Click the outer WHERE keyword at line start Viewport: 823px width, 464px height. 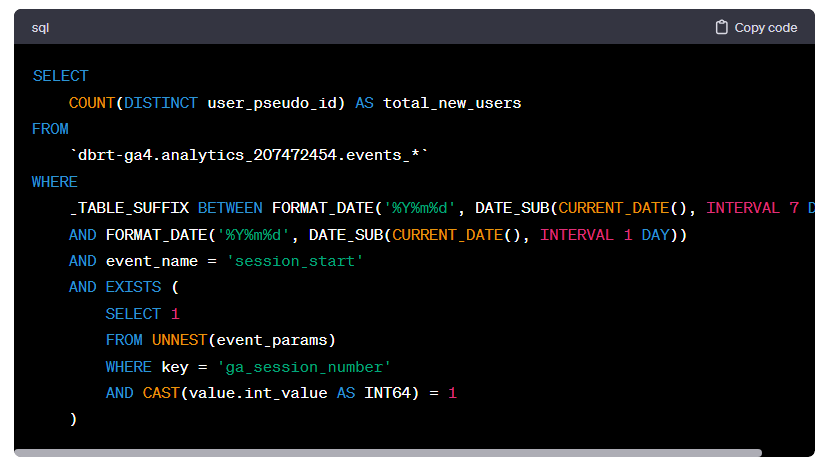pyautogui.click(x=55, y=182)
